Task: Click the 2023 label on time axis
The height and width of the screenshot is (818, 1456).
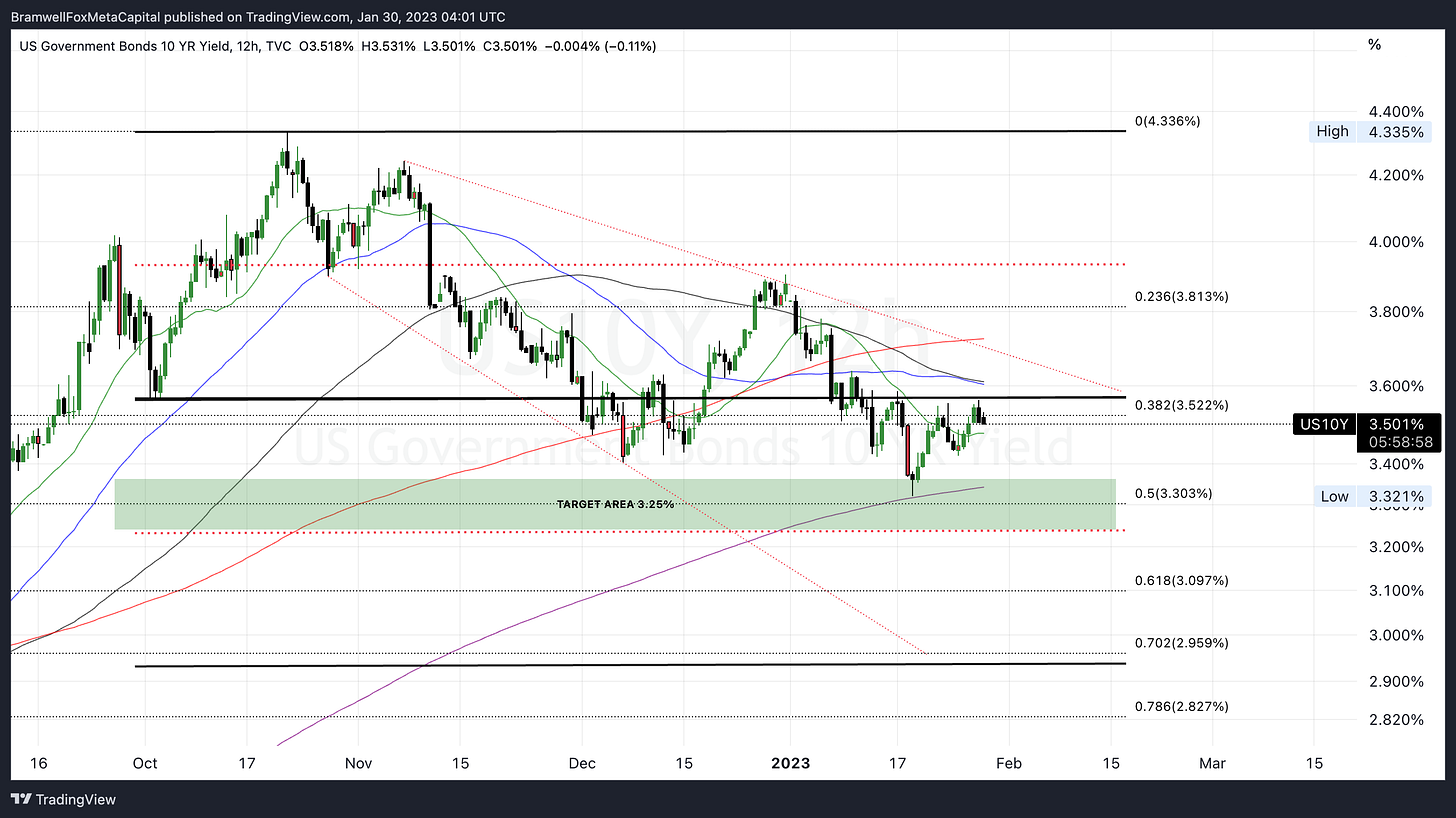Action: (x=788, y=763)
